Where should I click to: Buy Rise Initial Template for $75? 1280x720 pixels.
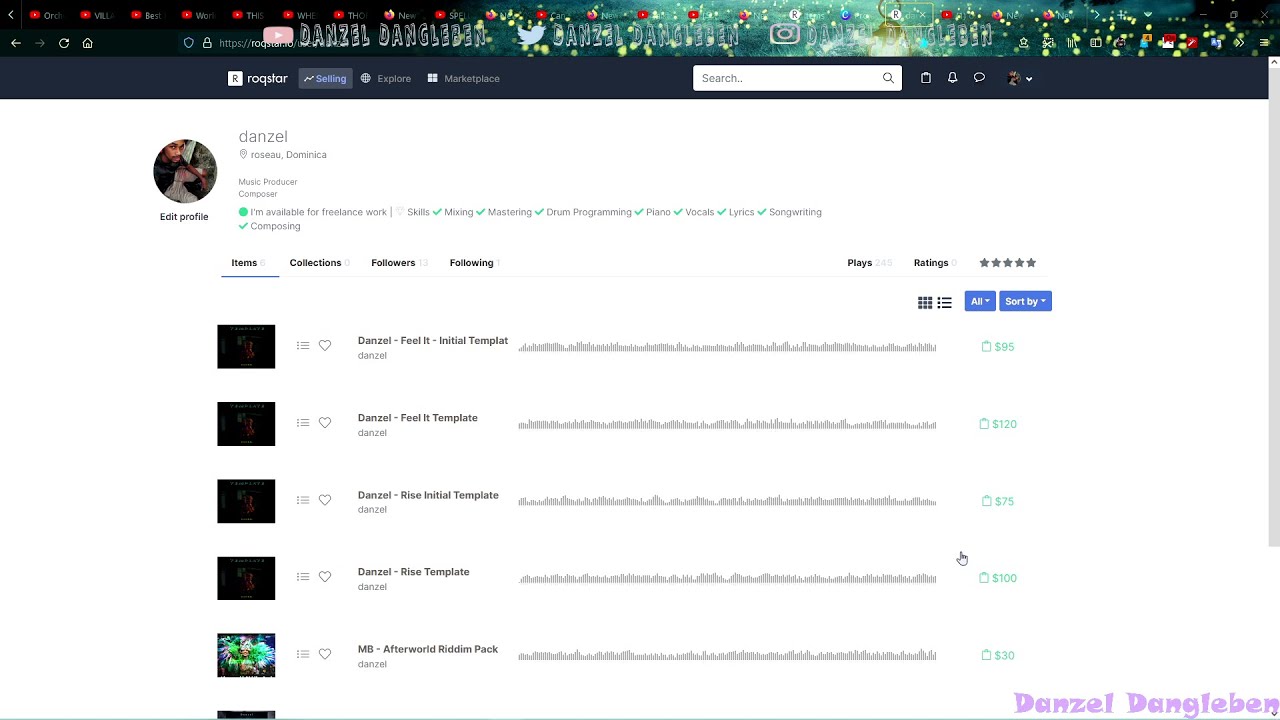tap(998, 501)
